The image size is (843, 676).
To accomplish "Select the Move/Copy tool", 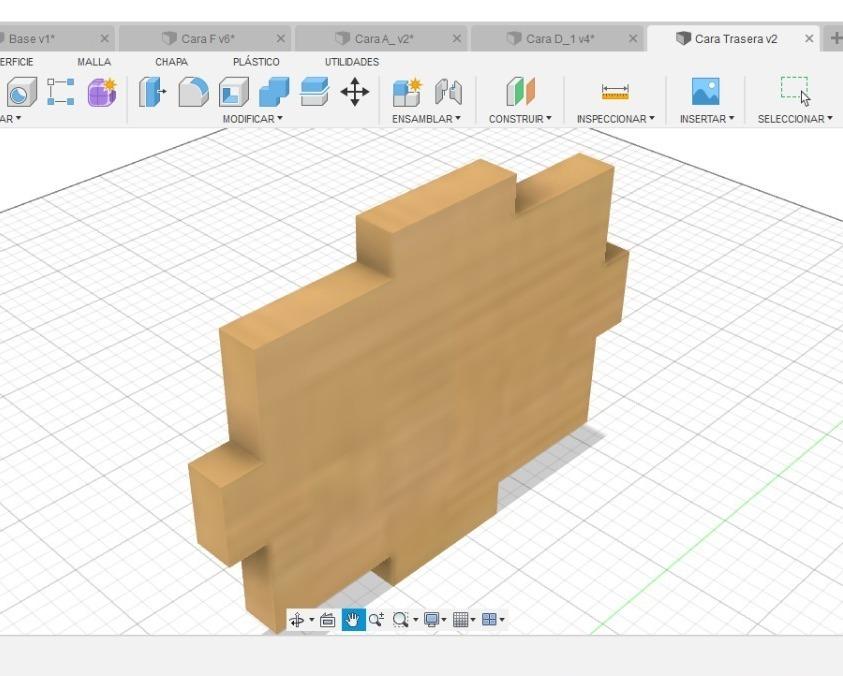I will point(355,92).
